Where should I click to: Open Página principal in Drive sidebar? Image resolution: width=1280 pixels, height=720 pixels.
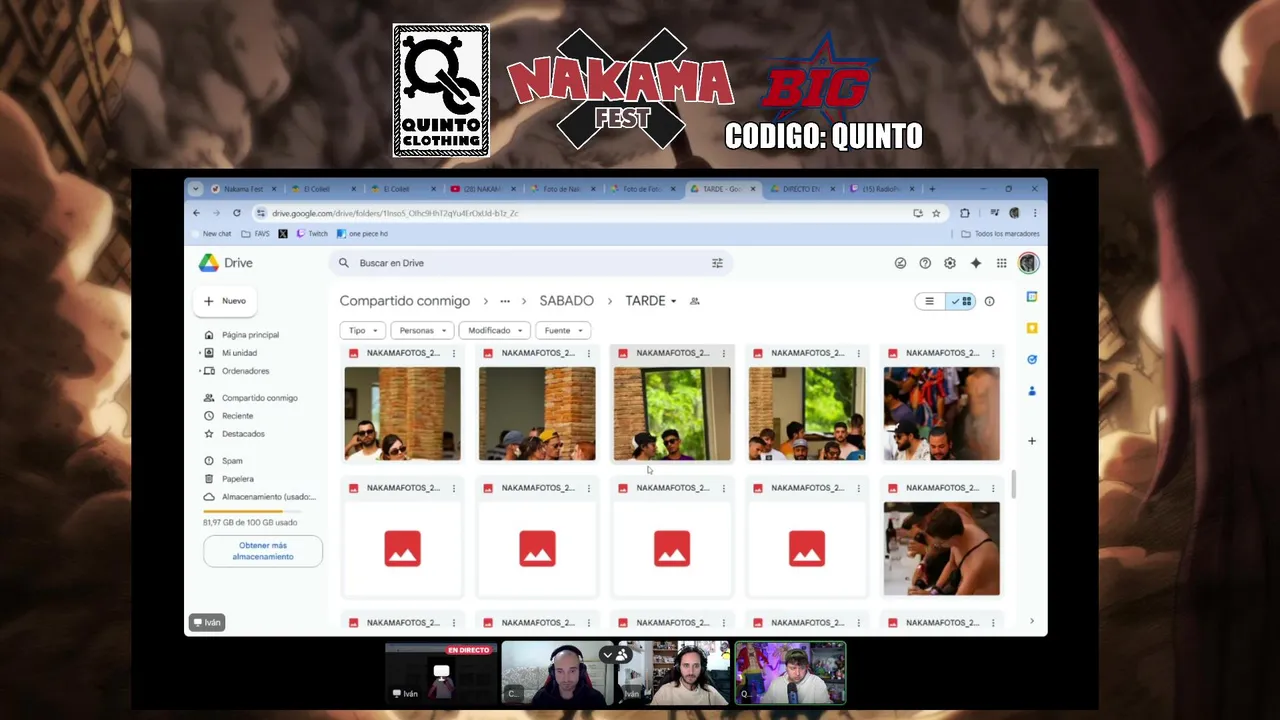[x=250, y=335]
